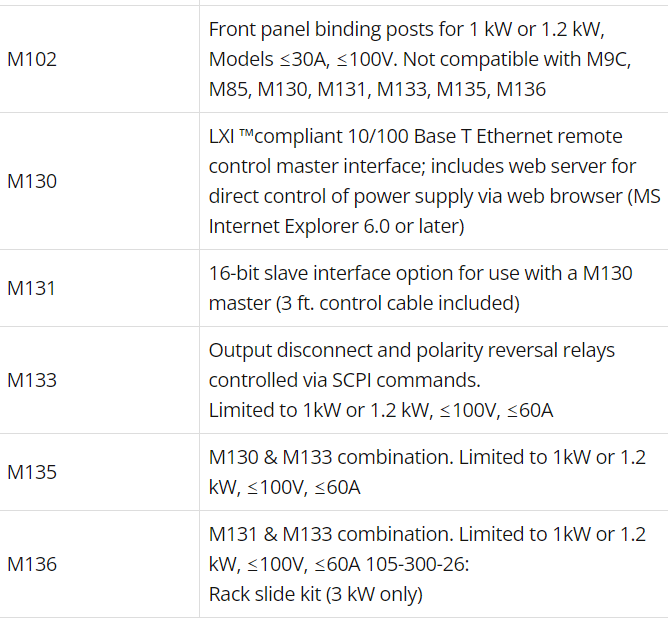668x630 pixels.
Task: Click the 'Models ≤30A, ≤100V' compatibility line
Action: [302, 59]
